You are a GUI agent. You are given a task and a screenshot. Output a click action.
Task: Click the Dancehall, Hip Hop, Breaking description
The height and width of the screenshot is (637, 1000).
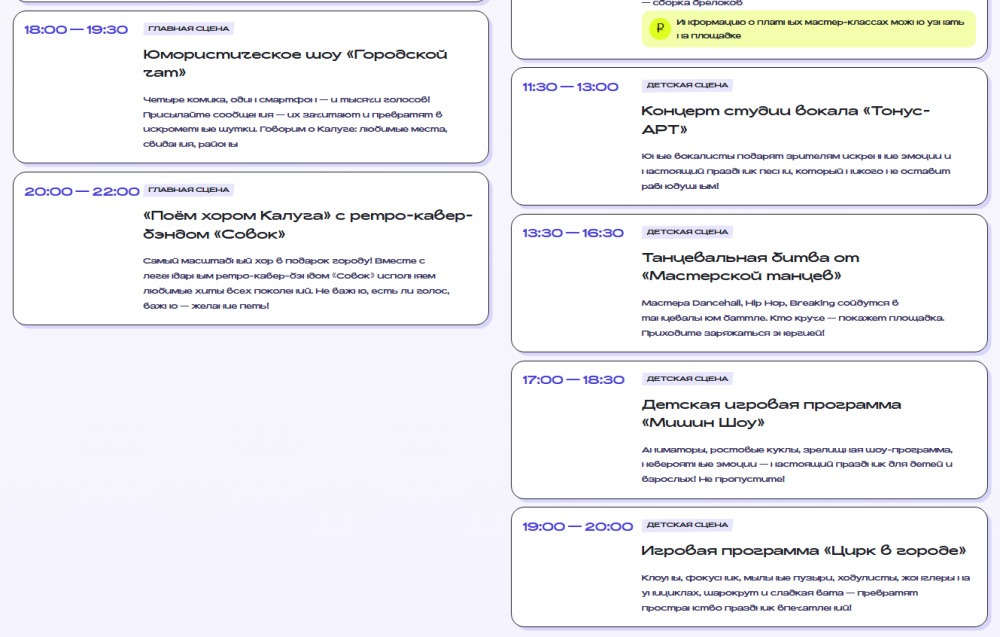793,318
